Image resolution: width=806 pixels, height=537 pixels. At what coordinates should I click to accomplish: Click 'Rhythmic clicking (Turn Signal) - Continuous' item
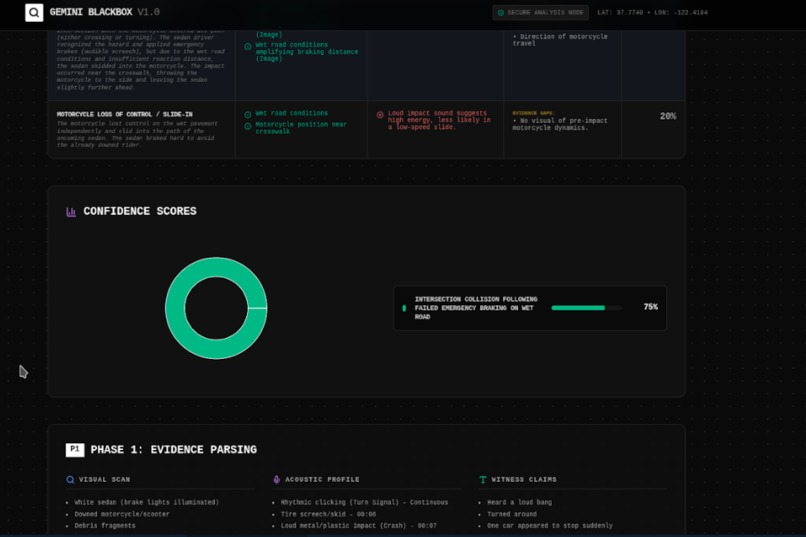coord(364,502)
